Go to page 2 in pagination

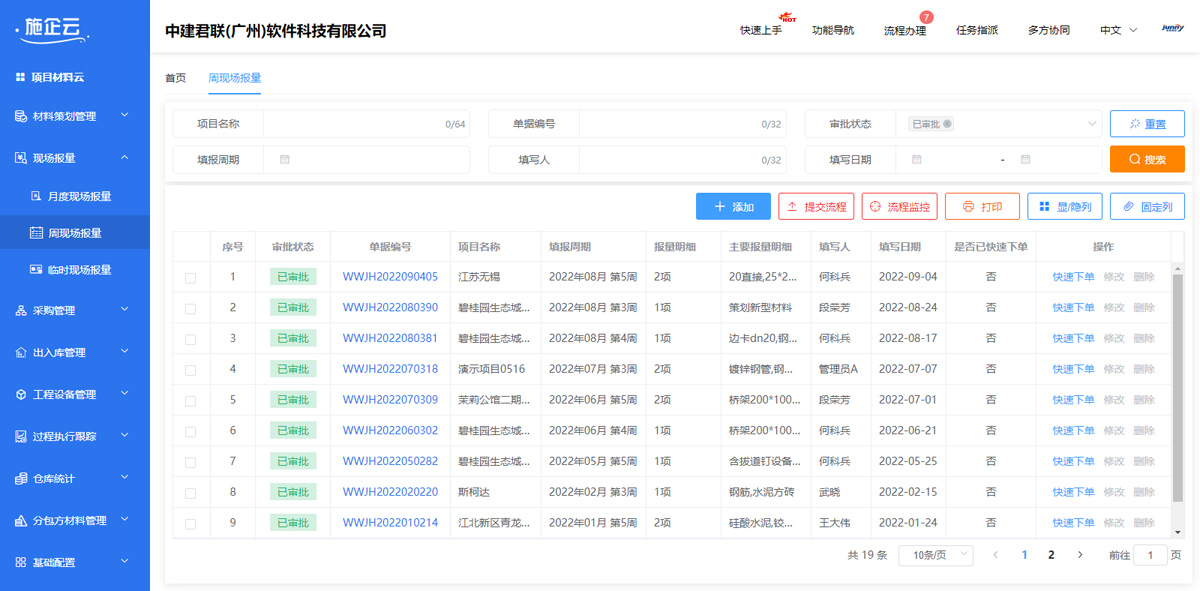click(1051, 555)
